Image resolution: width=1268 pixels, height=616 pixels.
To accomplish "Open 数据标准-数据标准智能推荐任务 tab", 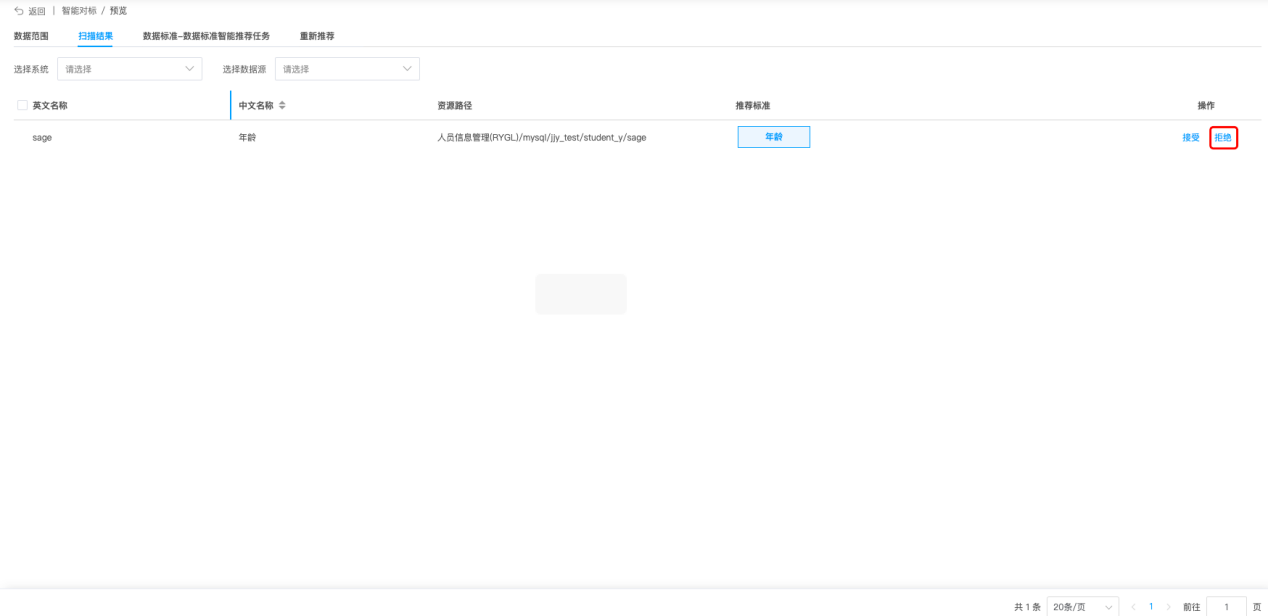I will coord(206,36).
